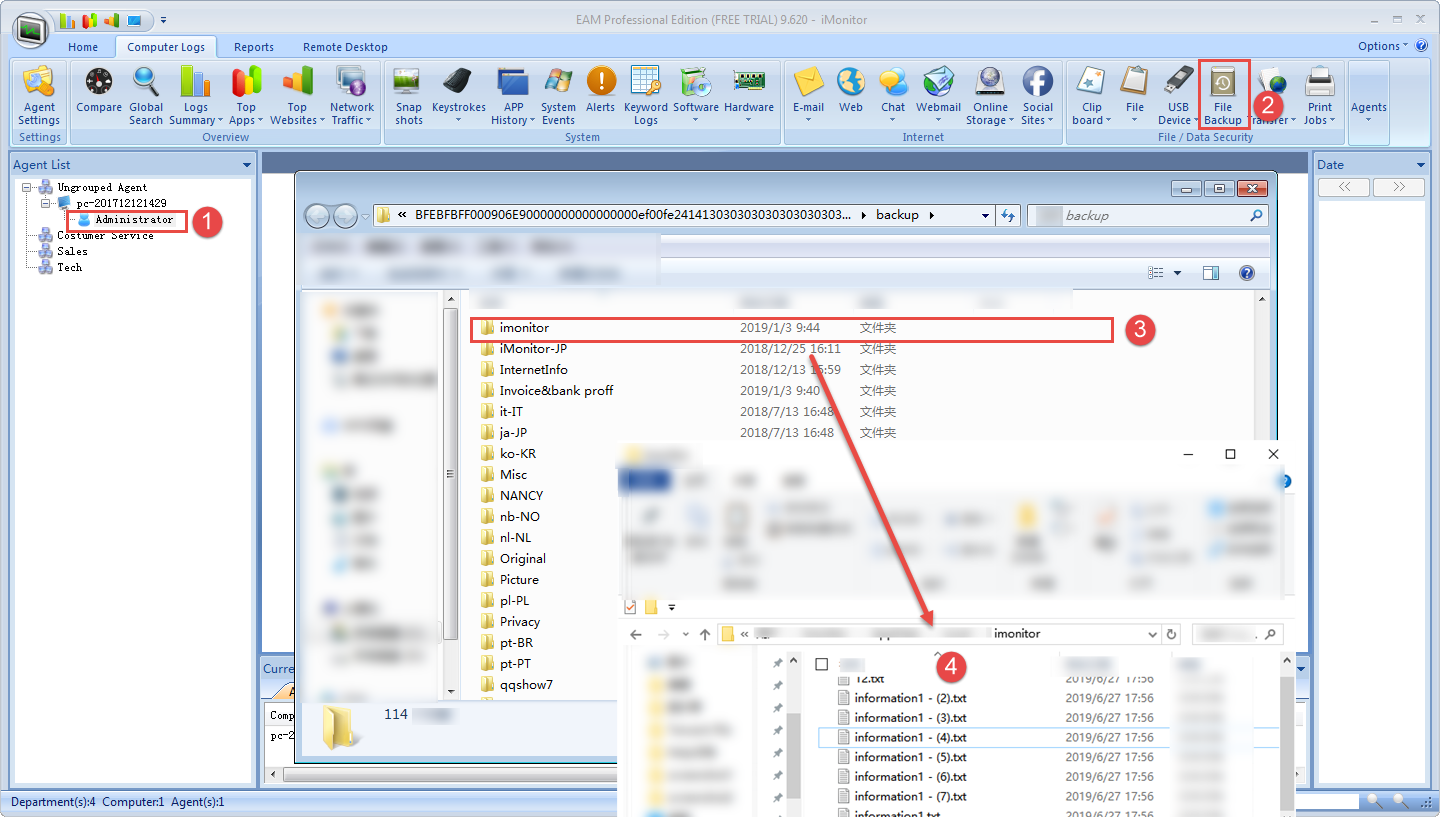Go to previous date range
Viewport: 1440px width, 817px height.
[1345, 187]
